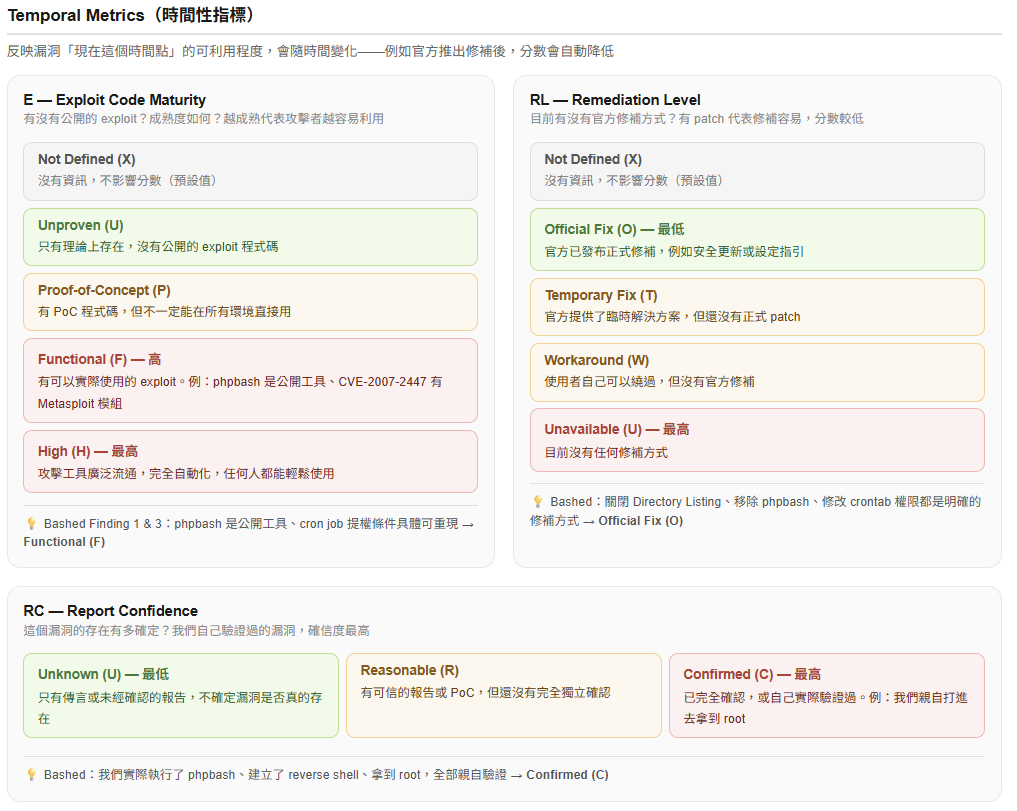Viewport: 1017px width, 811px height.
Task: Select the Unavailable (U) — 最高 card
Action: pyautogui.click(x=757, y=440)
